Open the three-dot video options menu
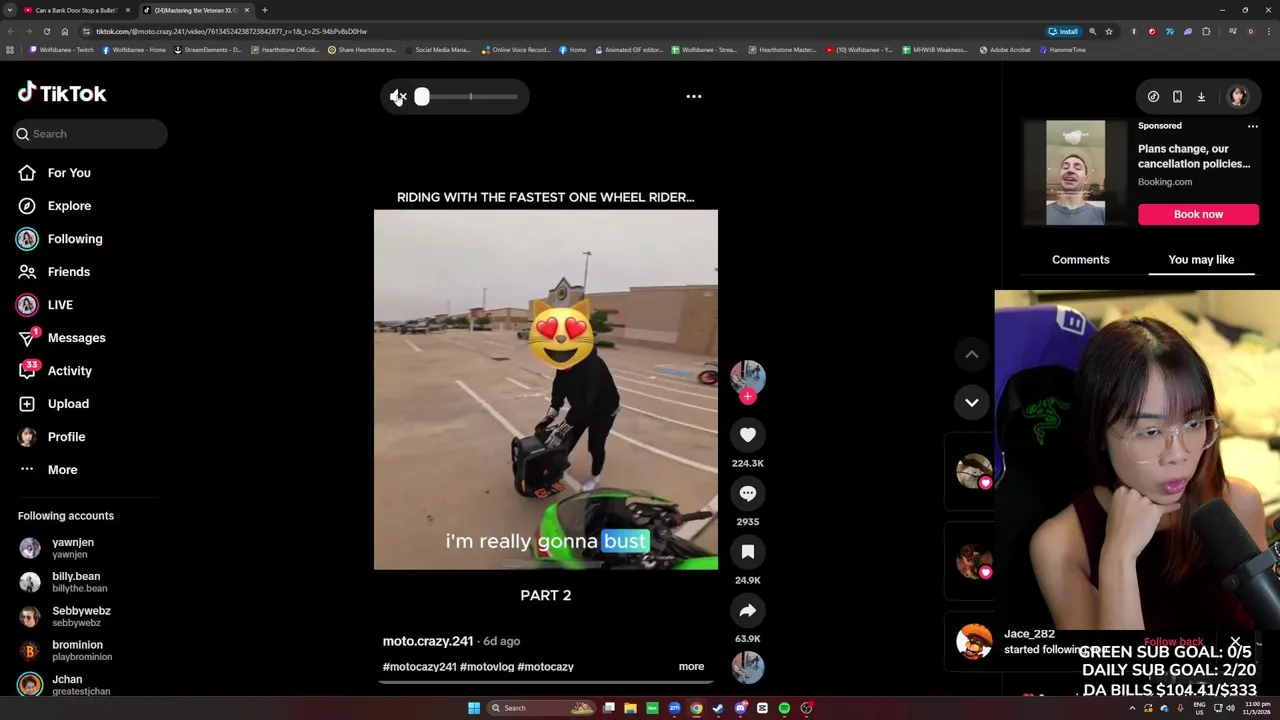 coord(694,96)
